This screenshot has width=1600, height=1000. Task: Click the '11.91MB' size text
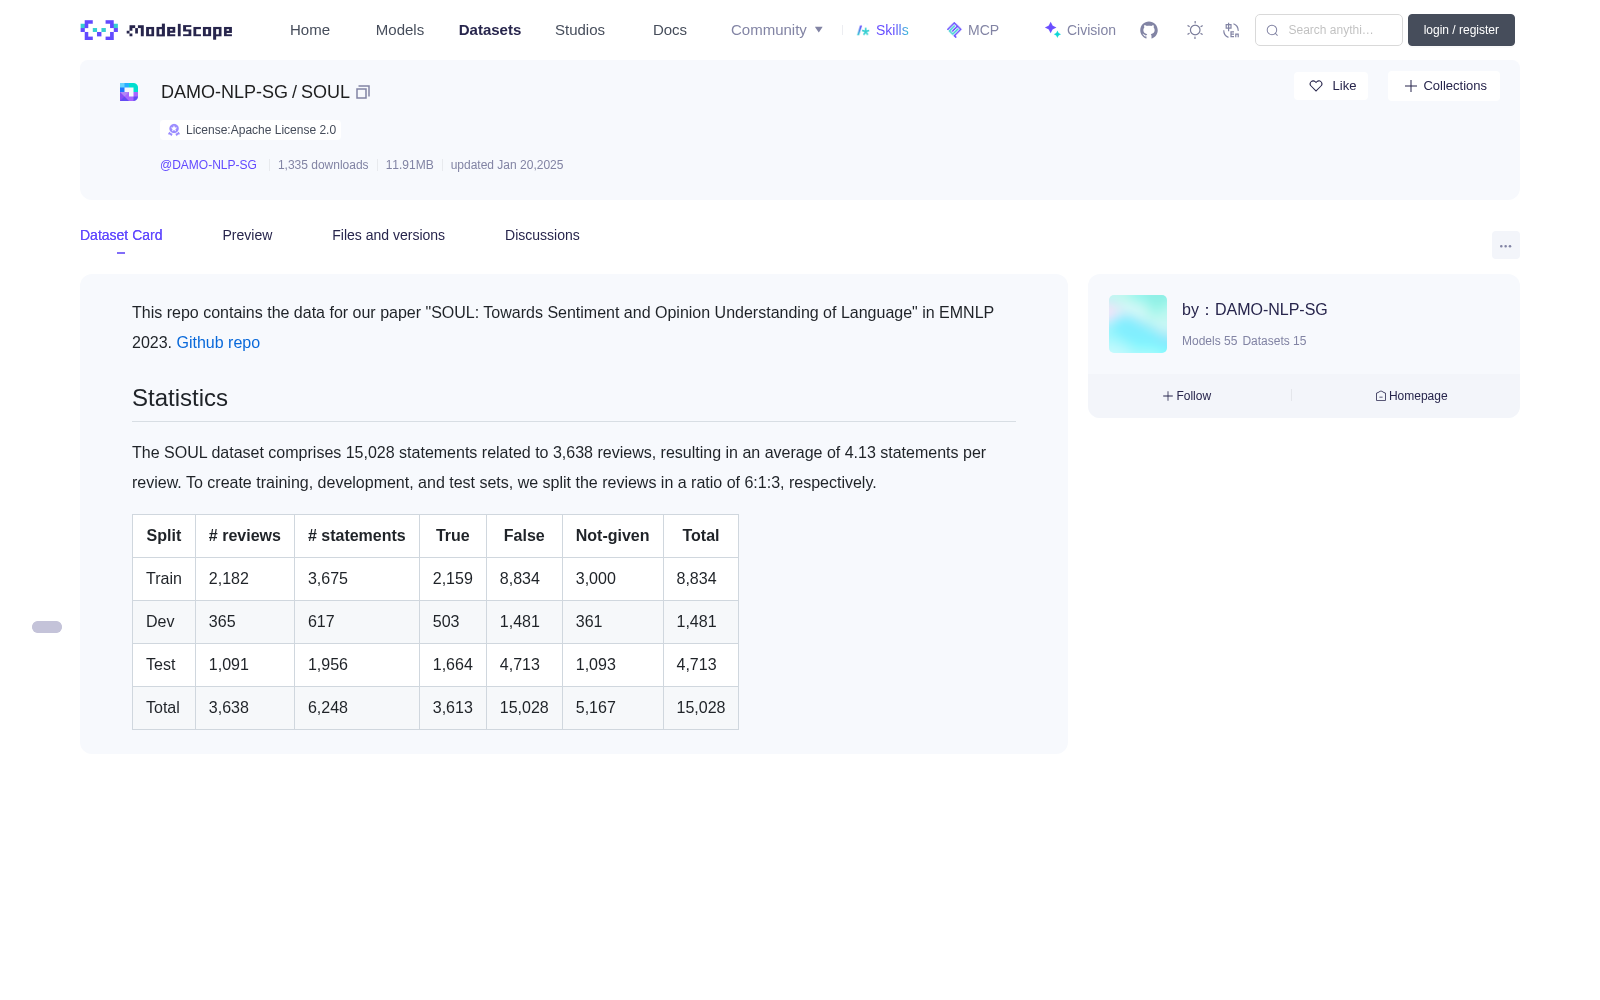(x=409, y=165)
